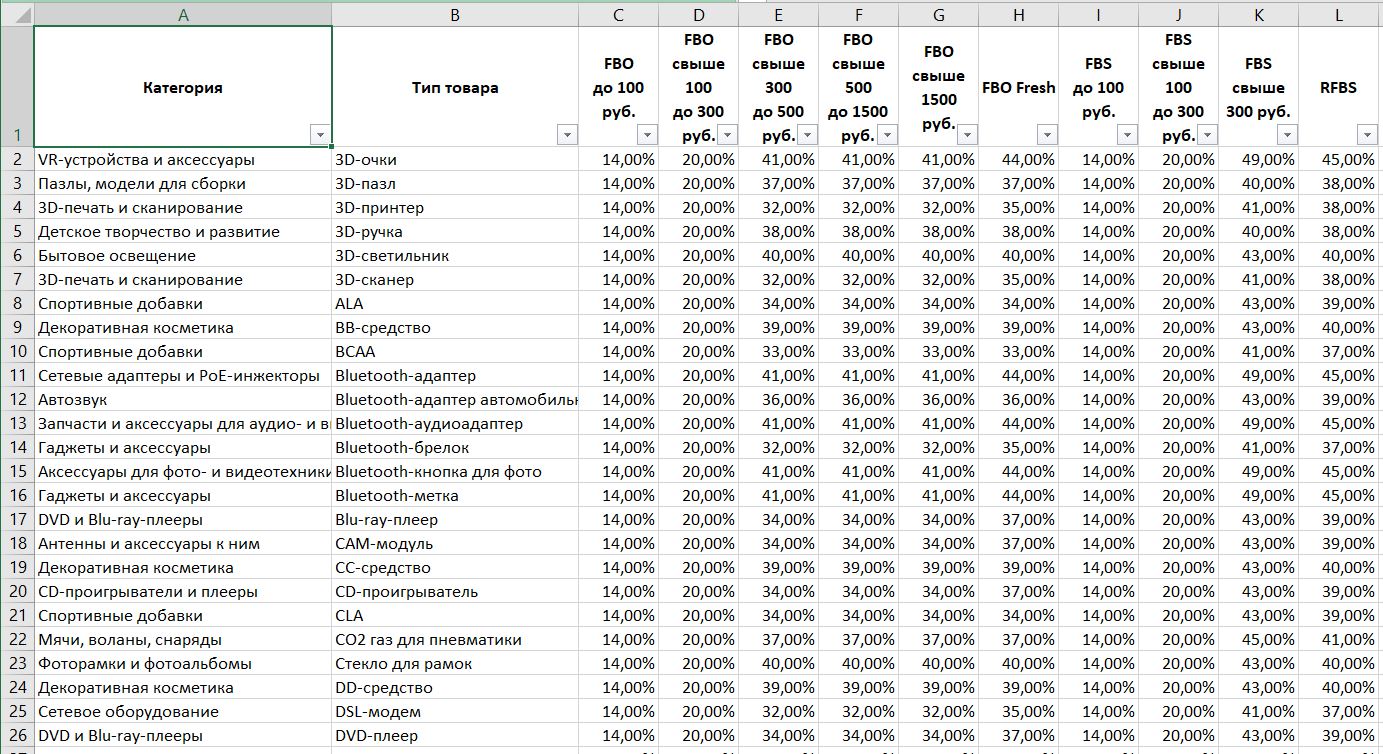Select column B header
The height and width of the screenshot is (754, 1383).
(455, 14)
